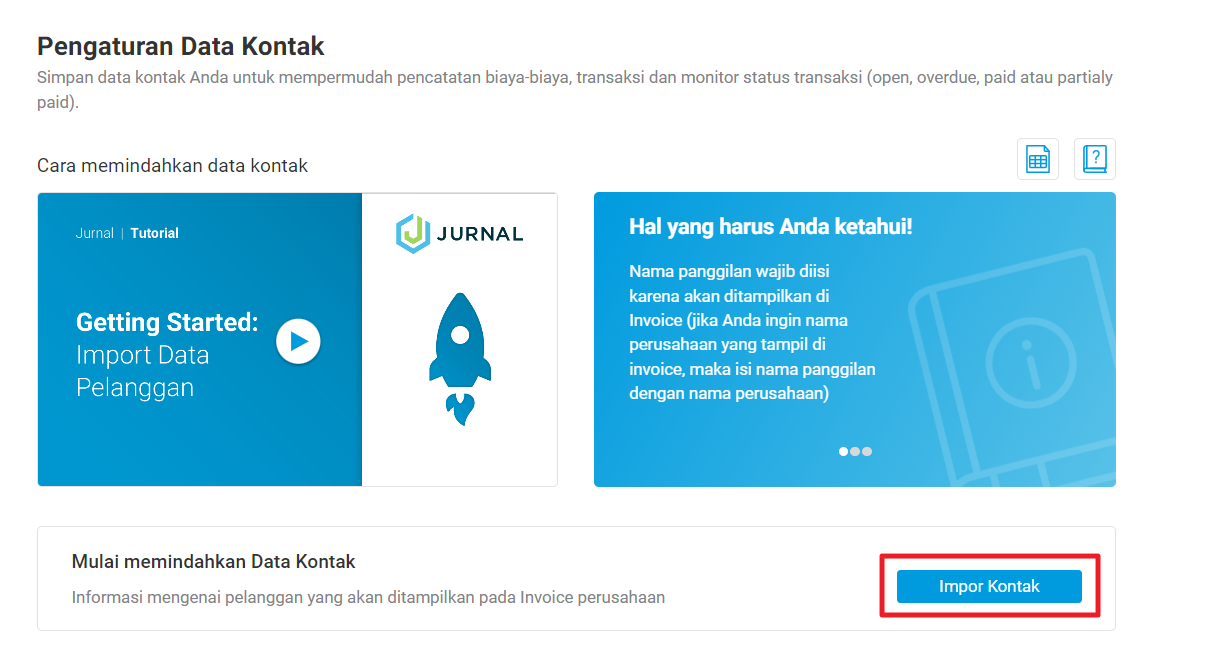
Task: Click the 'Mulai memindahkan Data Kontak' heading
Action: [x=214, y=562]
